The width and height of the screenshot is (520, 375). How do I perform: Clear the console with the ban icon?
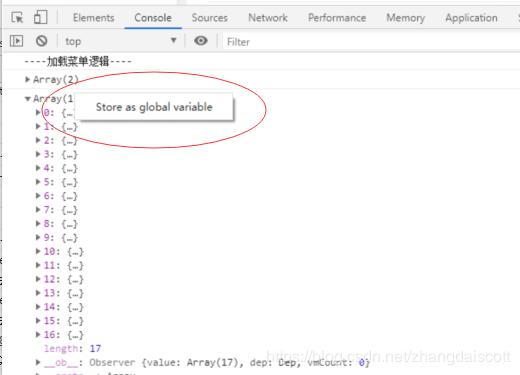42,41
